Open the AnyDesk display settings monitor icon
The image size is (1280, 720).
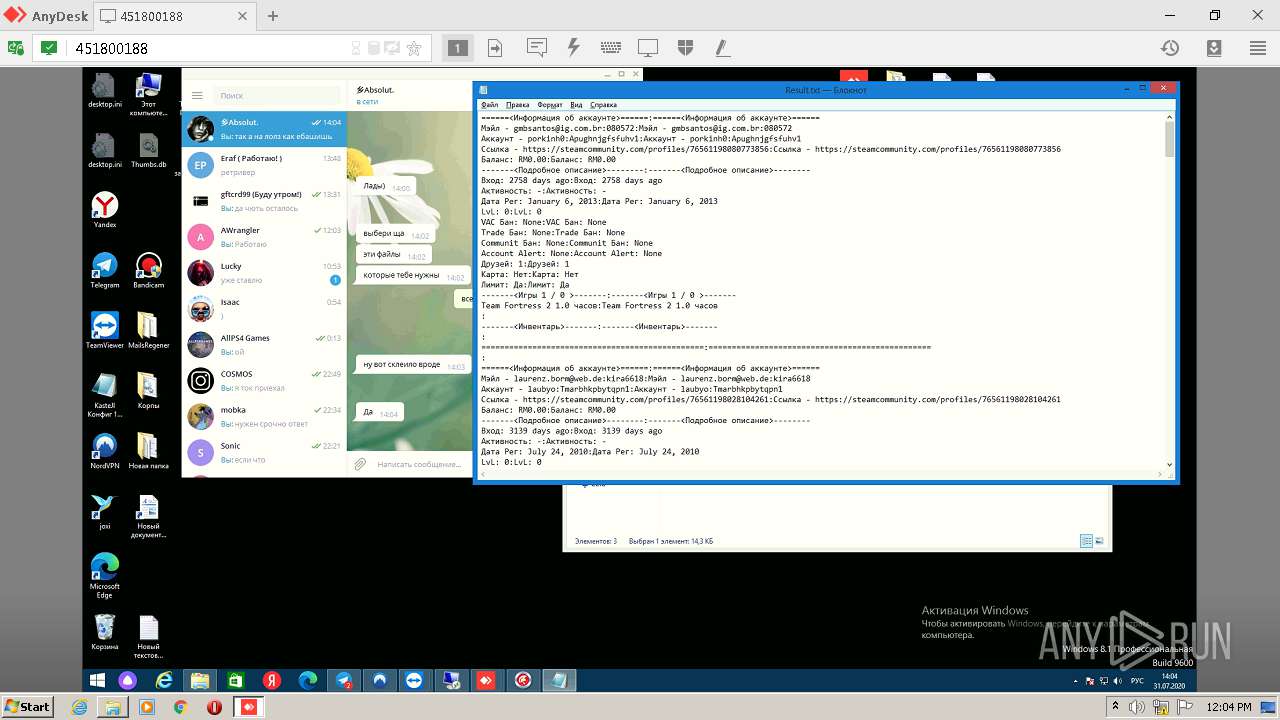648,48
